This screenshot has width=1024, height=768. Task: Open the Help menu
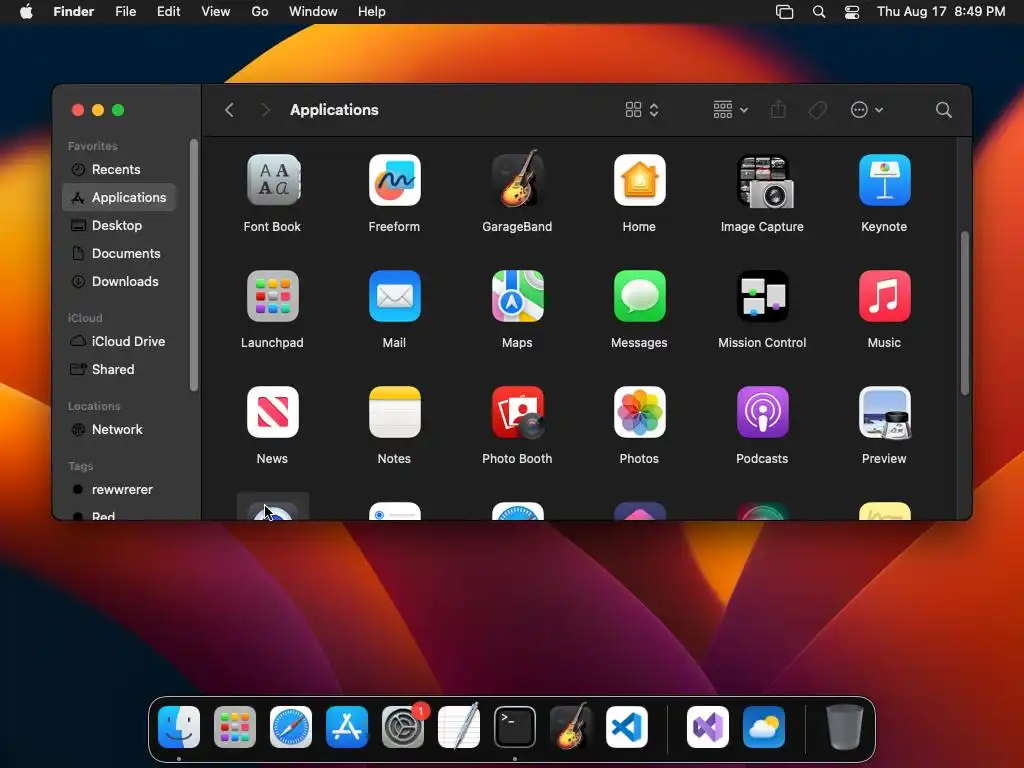(x=372, y=12)
